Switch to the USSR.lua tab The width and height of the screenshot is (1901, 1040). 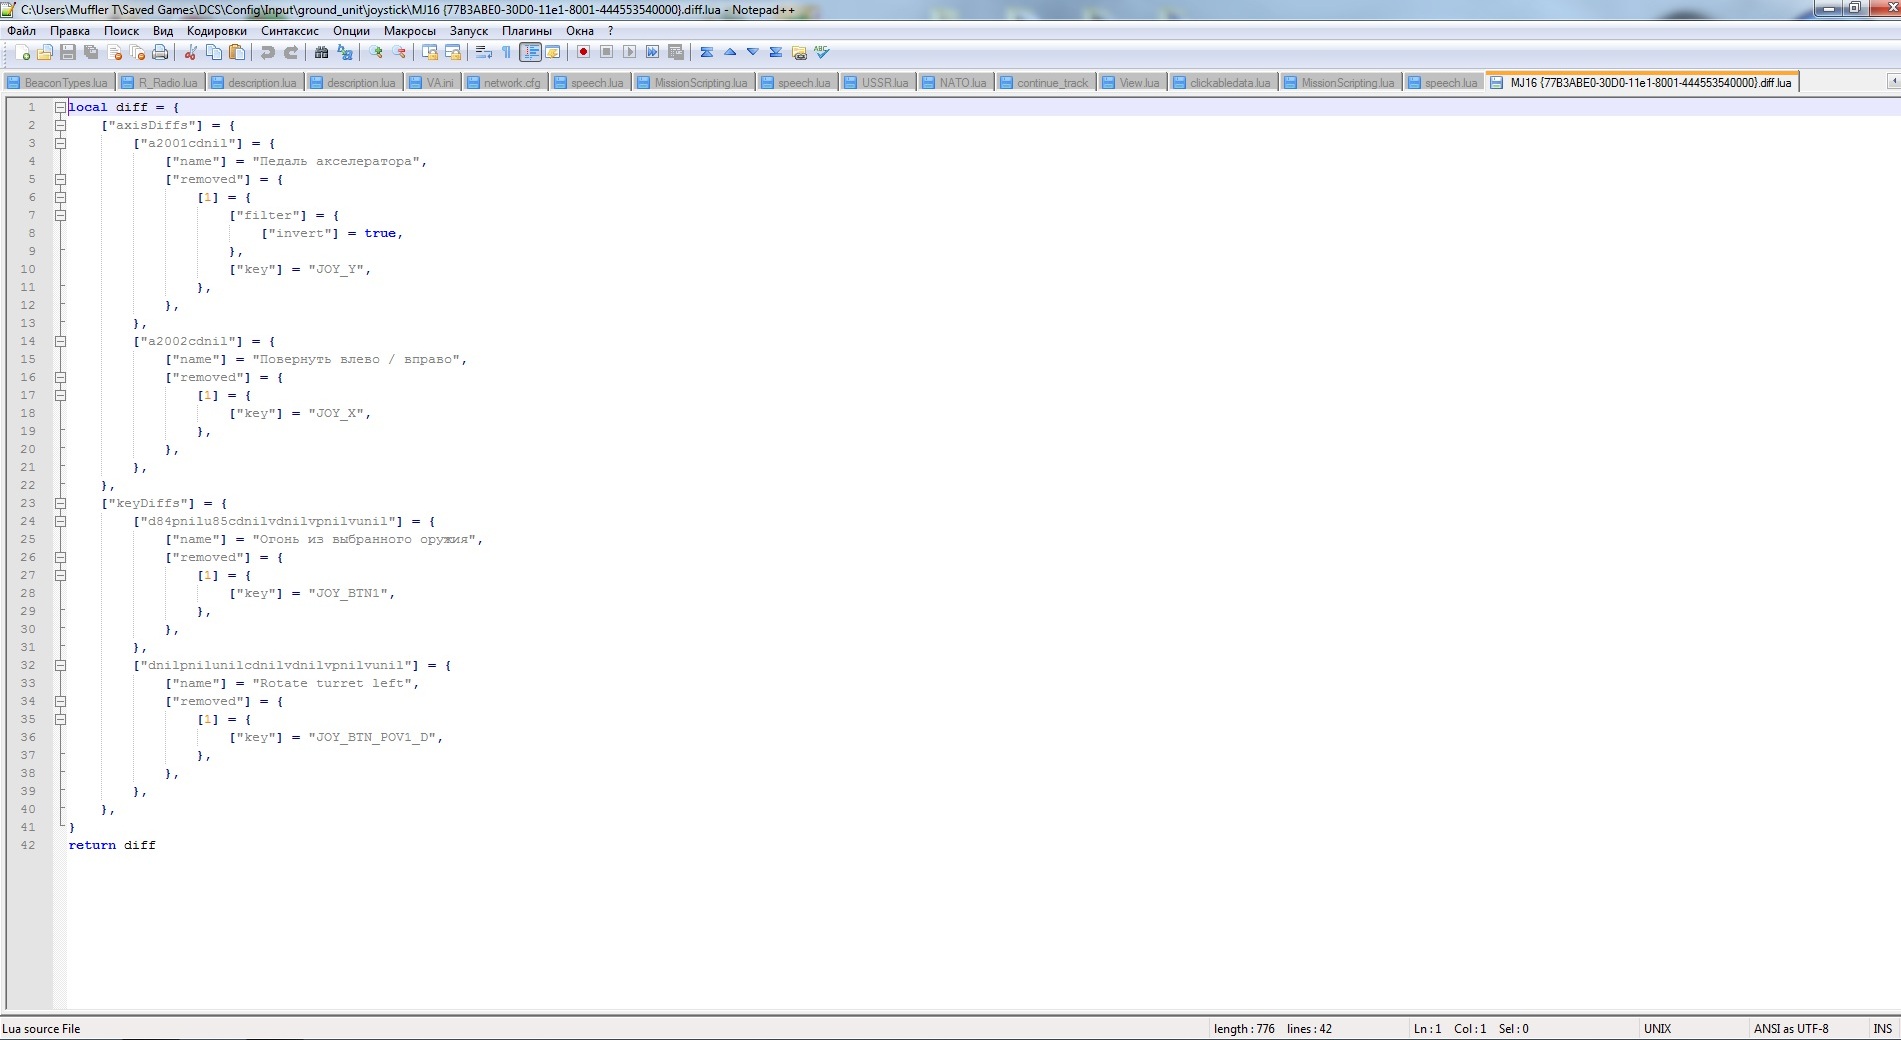coord(877,83)
